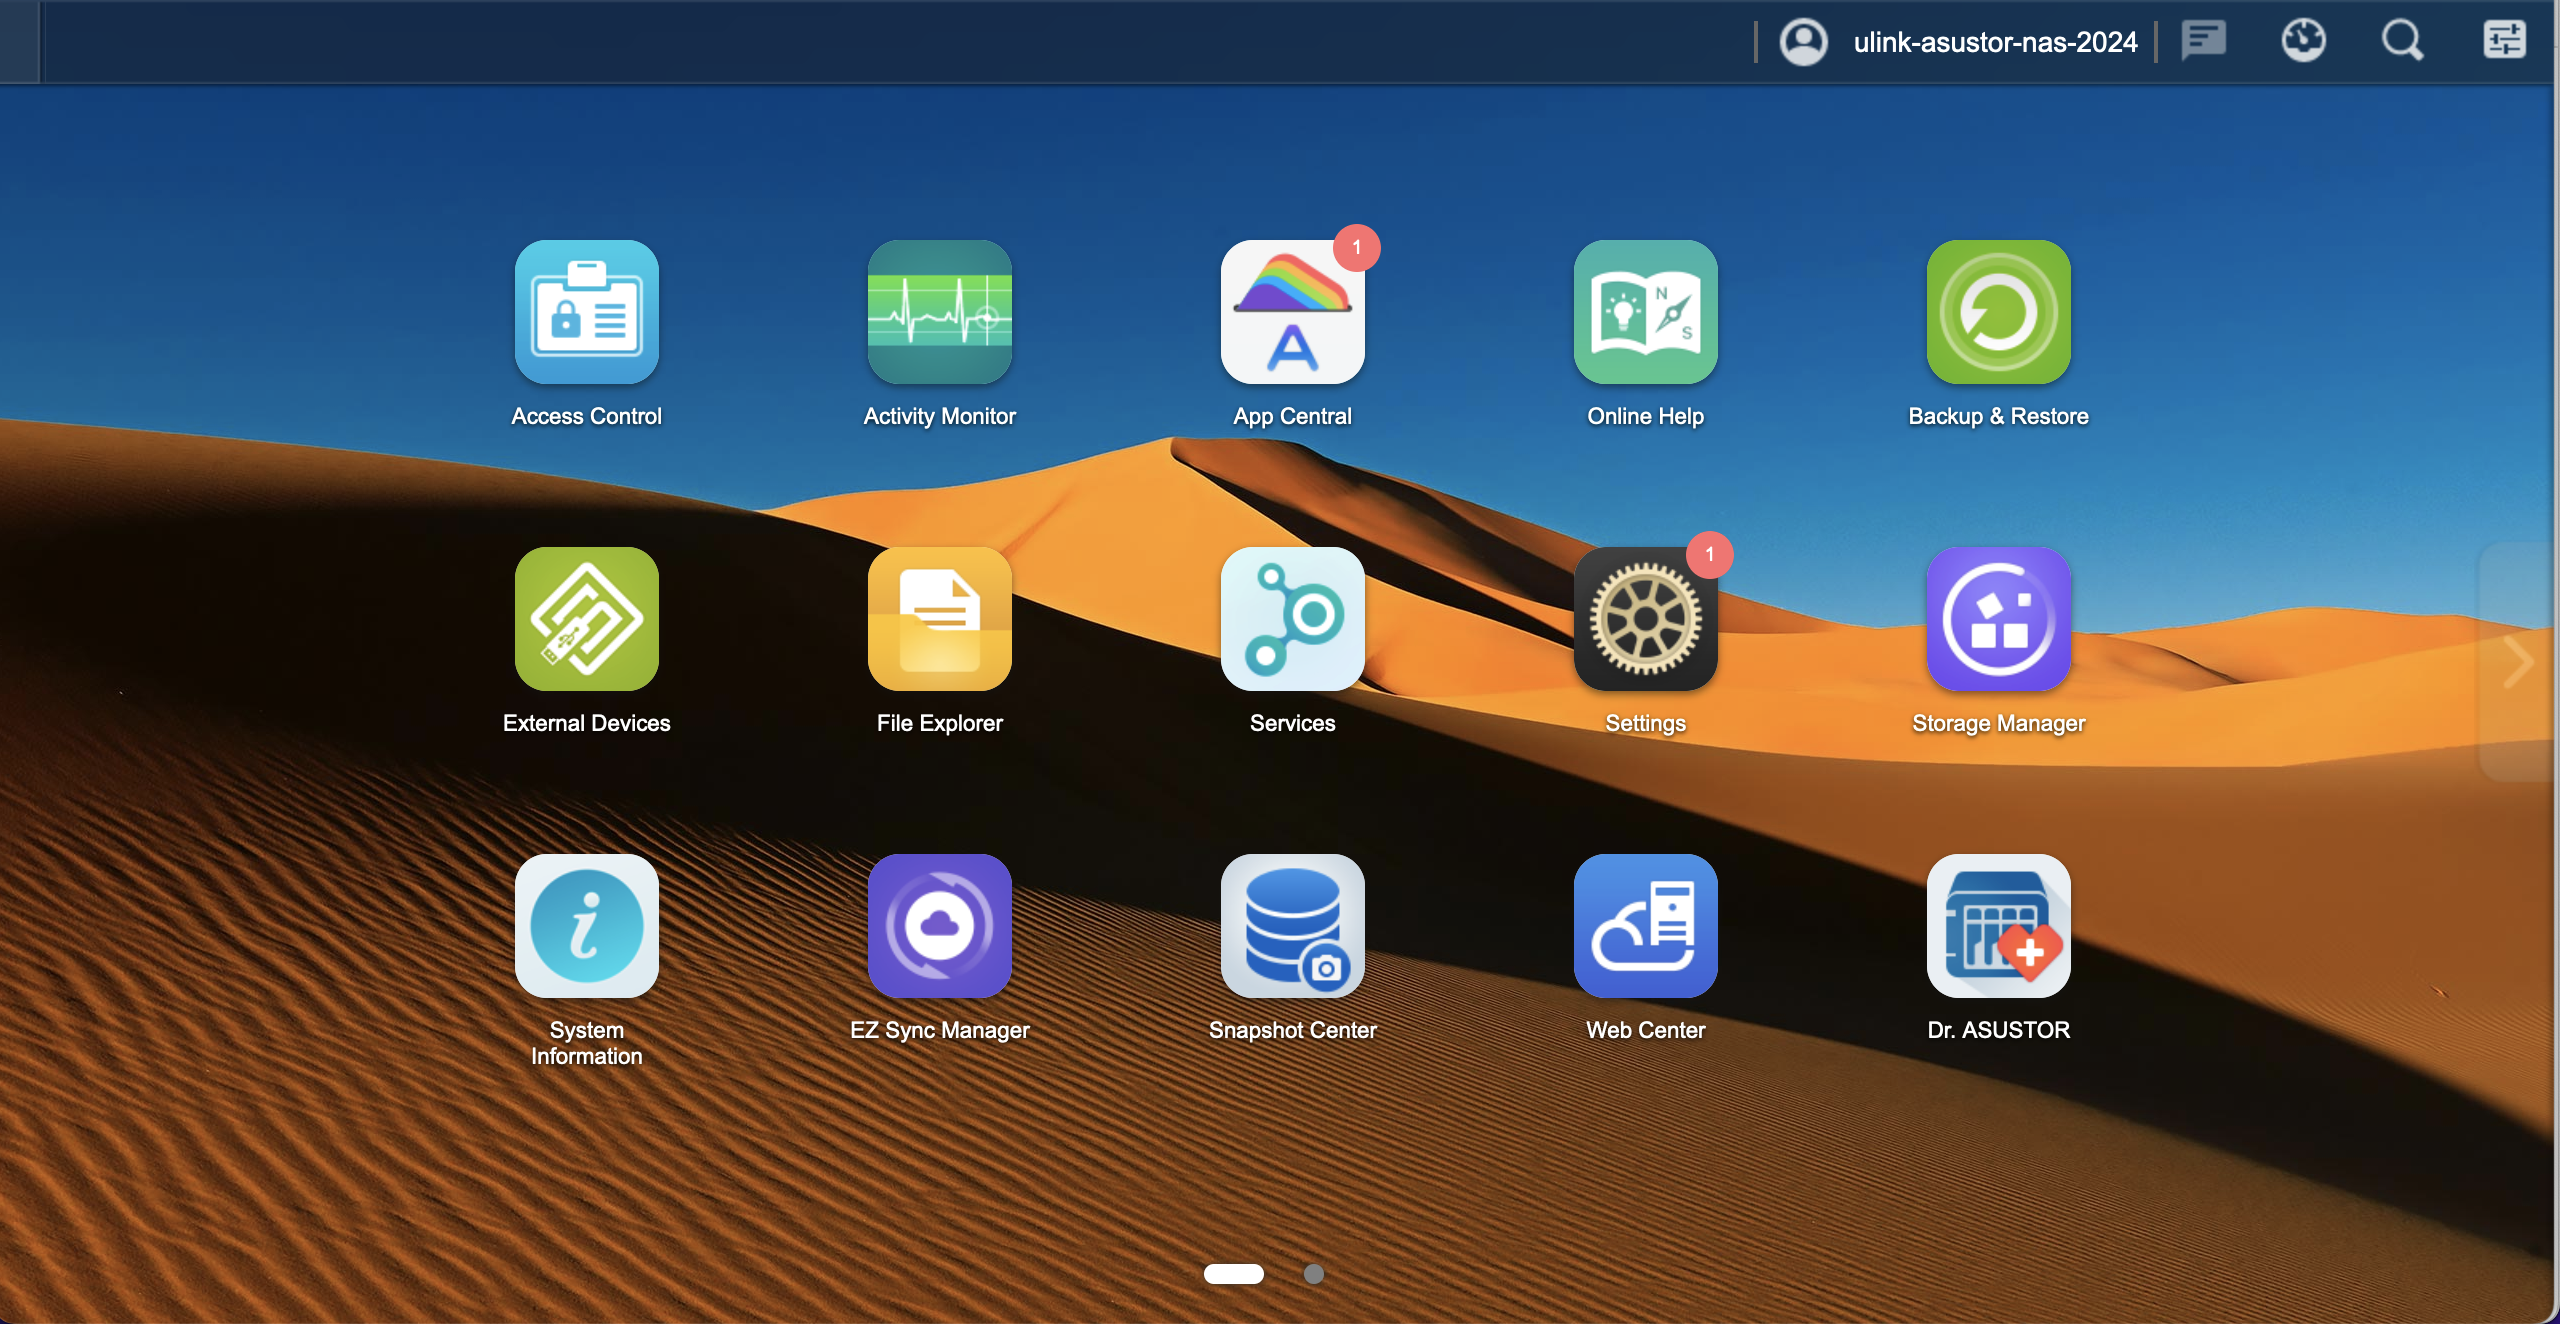Screen dimensions: 2560x1324
Task: Open the notifications message icon
Action: 2203,42
